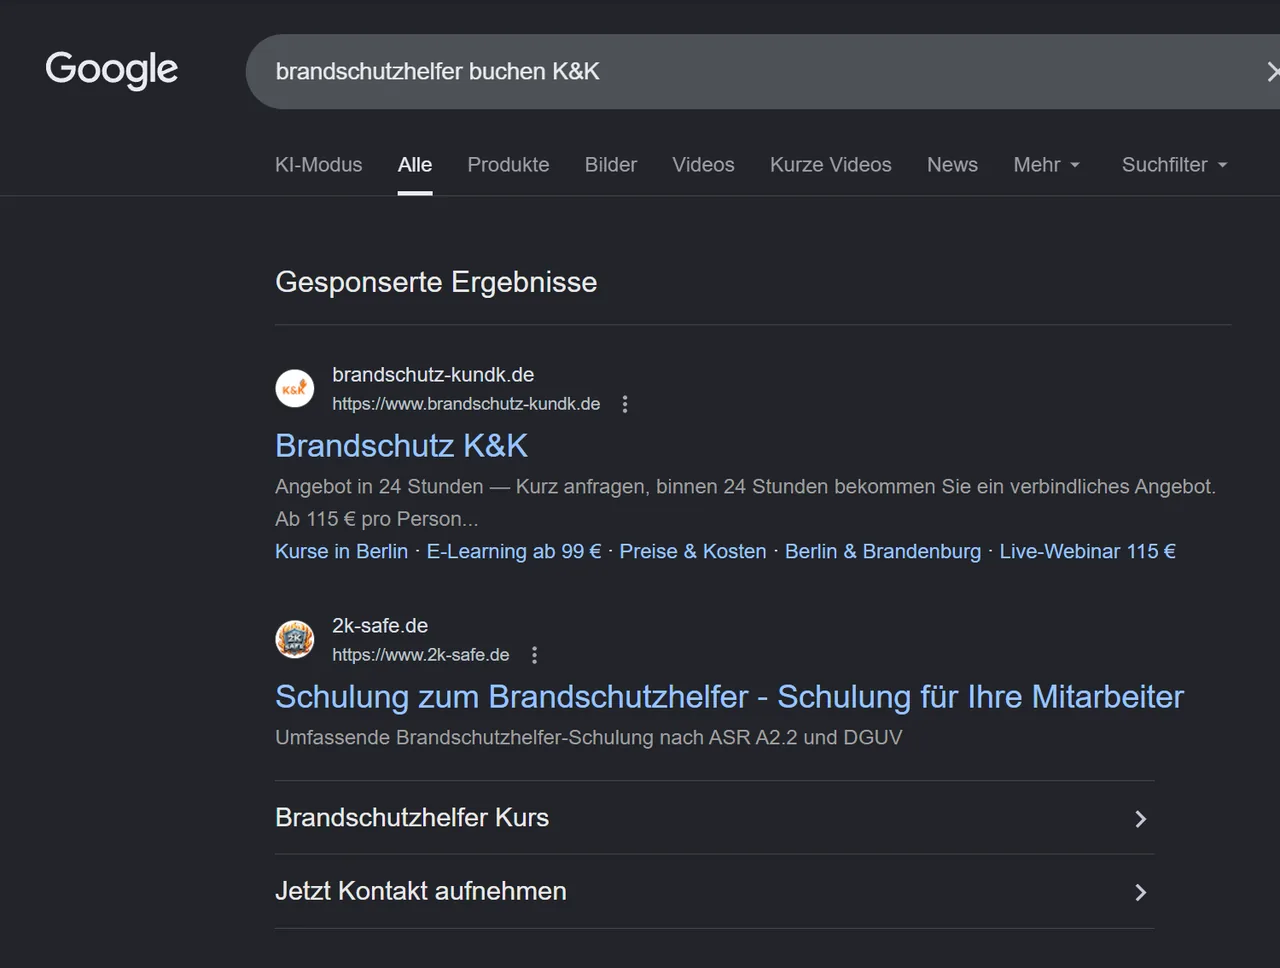Expand the Brandschutzhelfer Kurs chevron

click(x=1140, y=819)
